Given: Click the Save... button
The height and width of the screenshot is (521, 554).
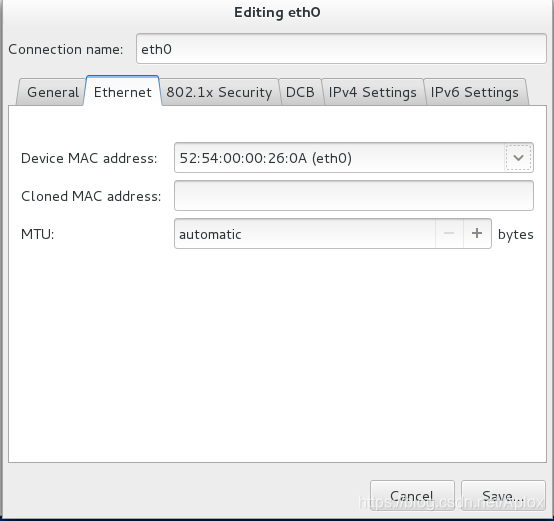Looking at the screenshot, I should click(503, 496).
